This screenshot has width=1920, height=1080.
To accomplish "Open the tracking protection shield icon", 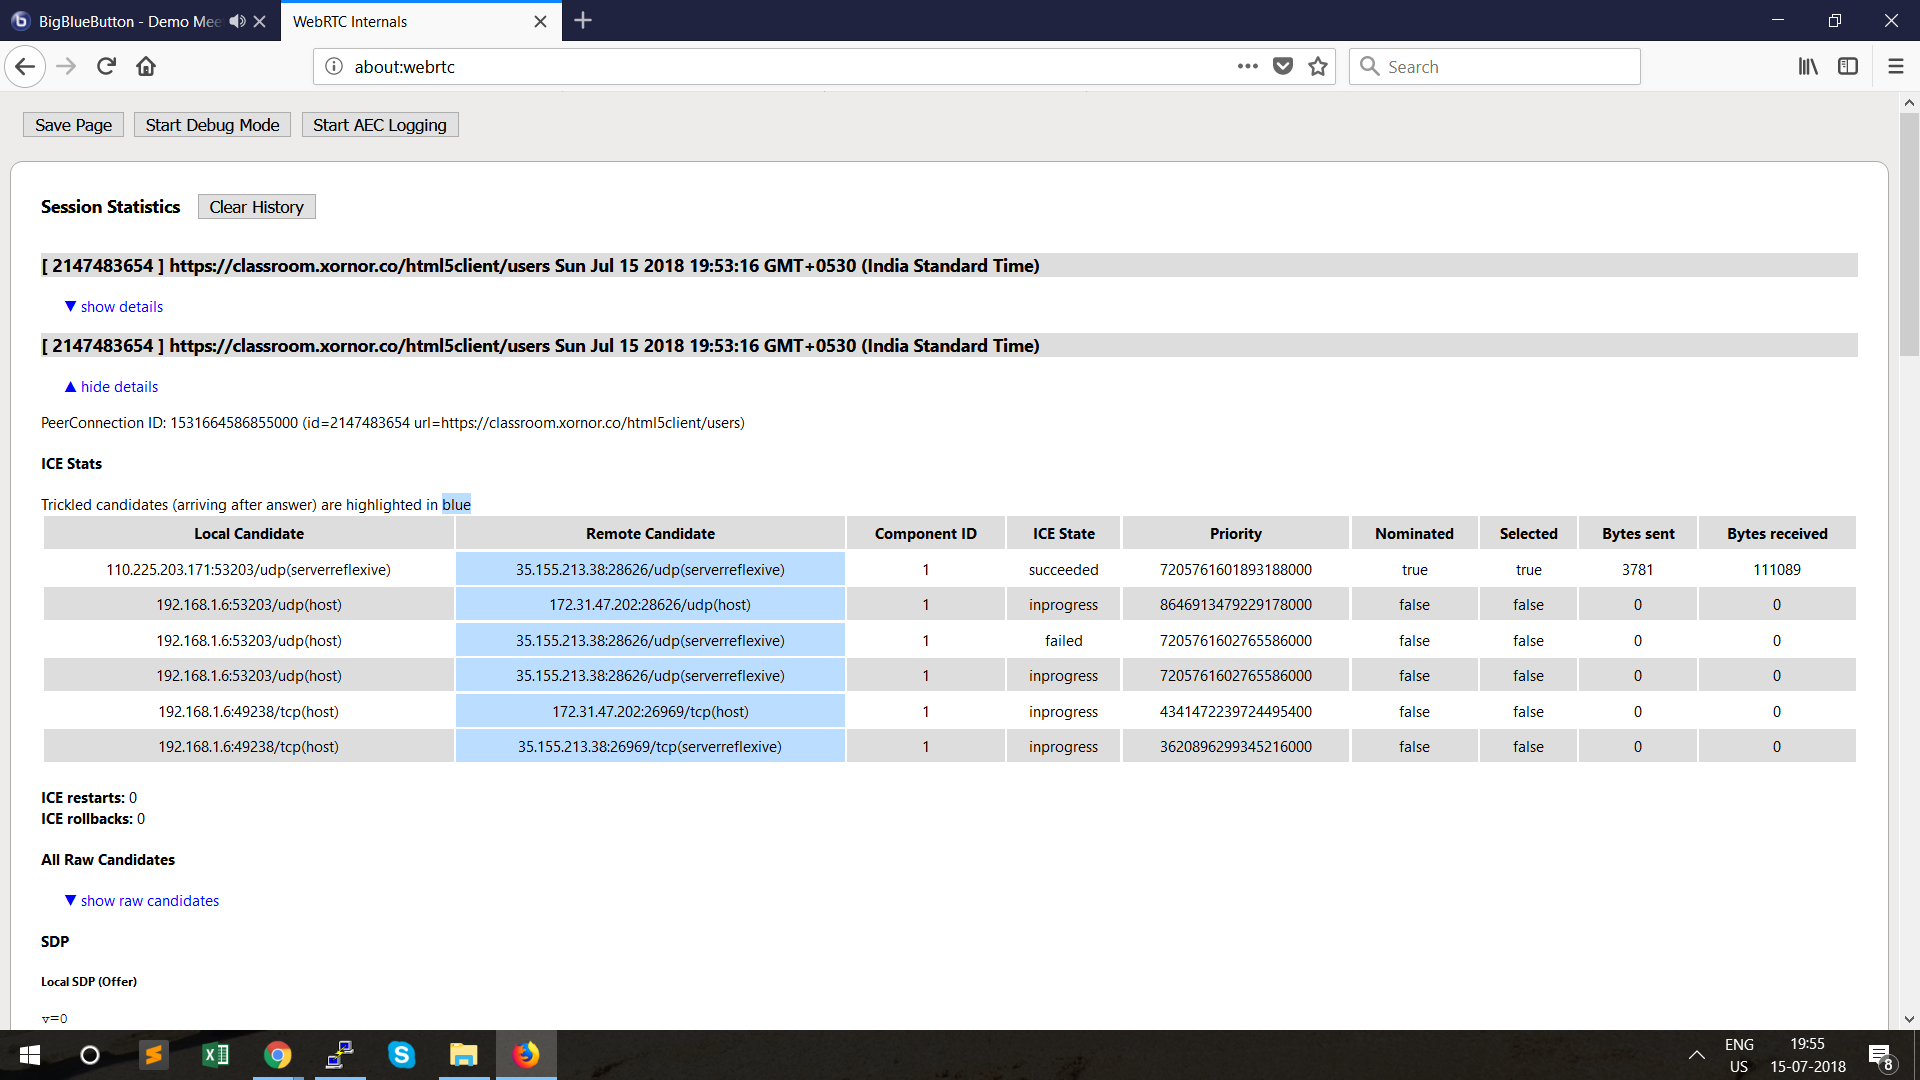I will point(1283,66).
